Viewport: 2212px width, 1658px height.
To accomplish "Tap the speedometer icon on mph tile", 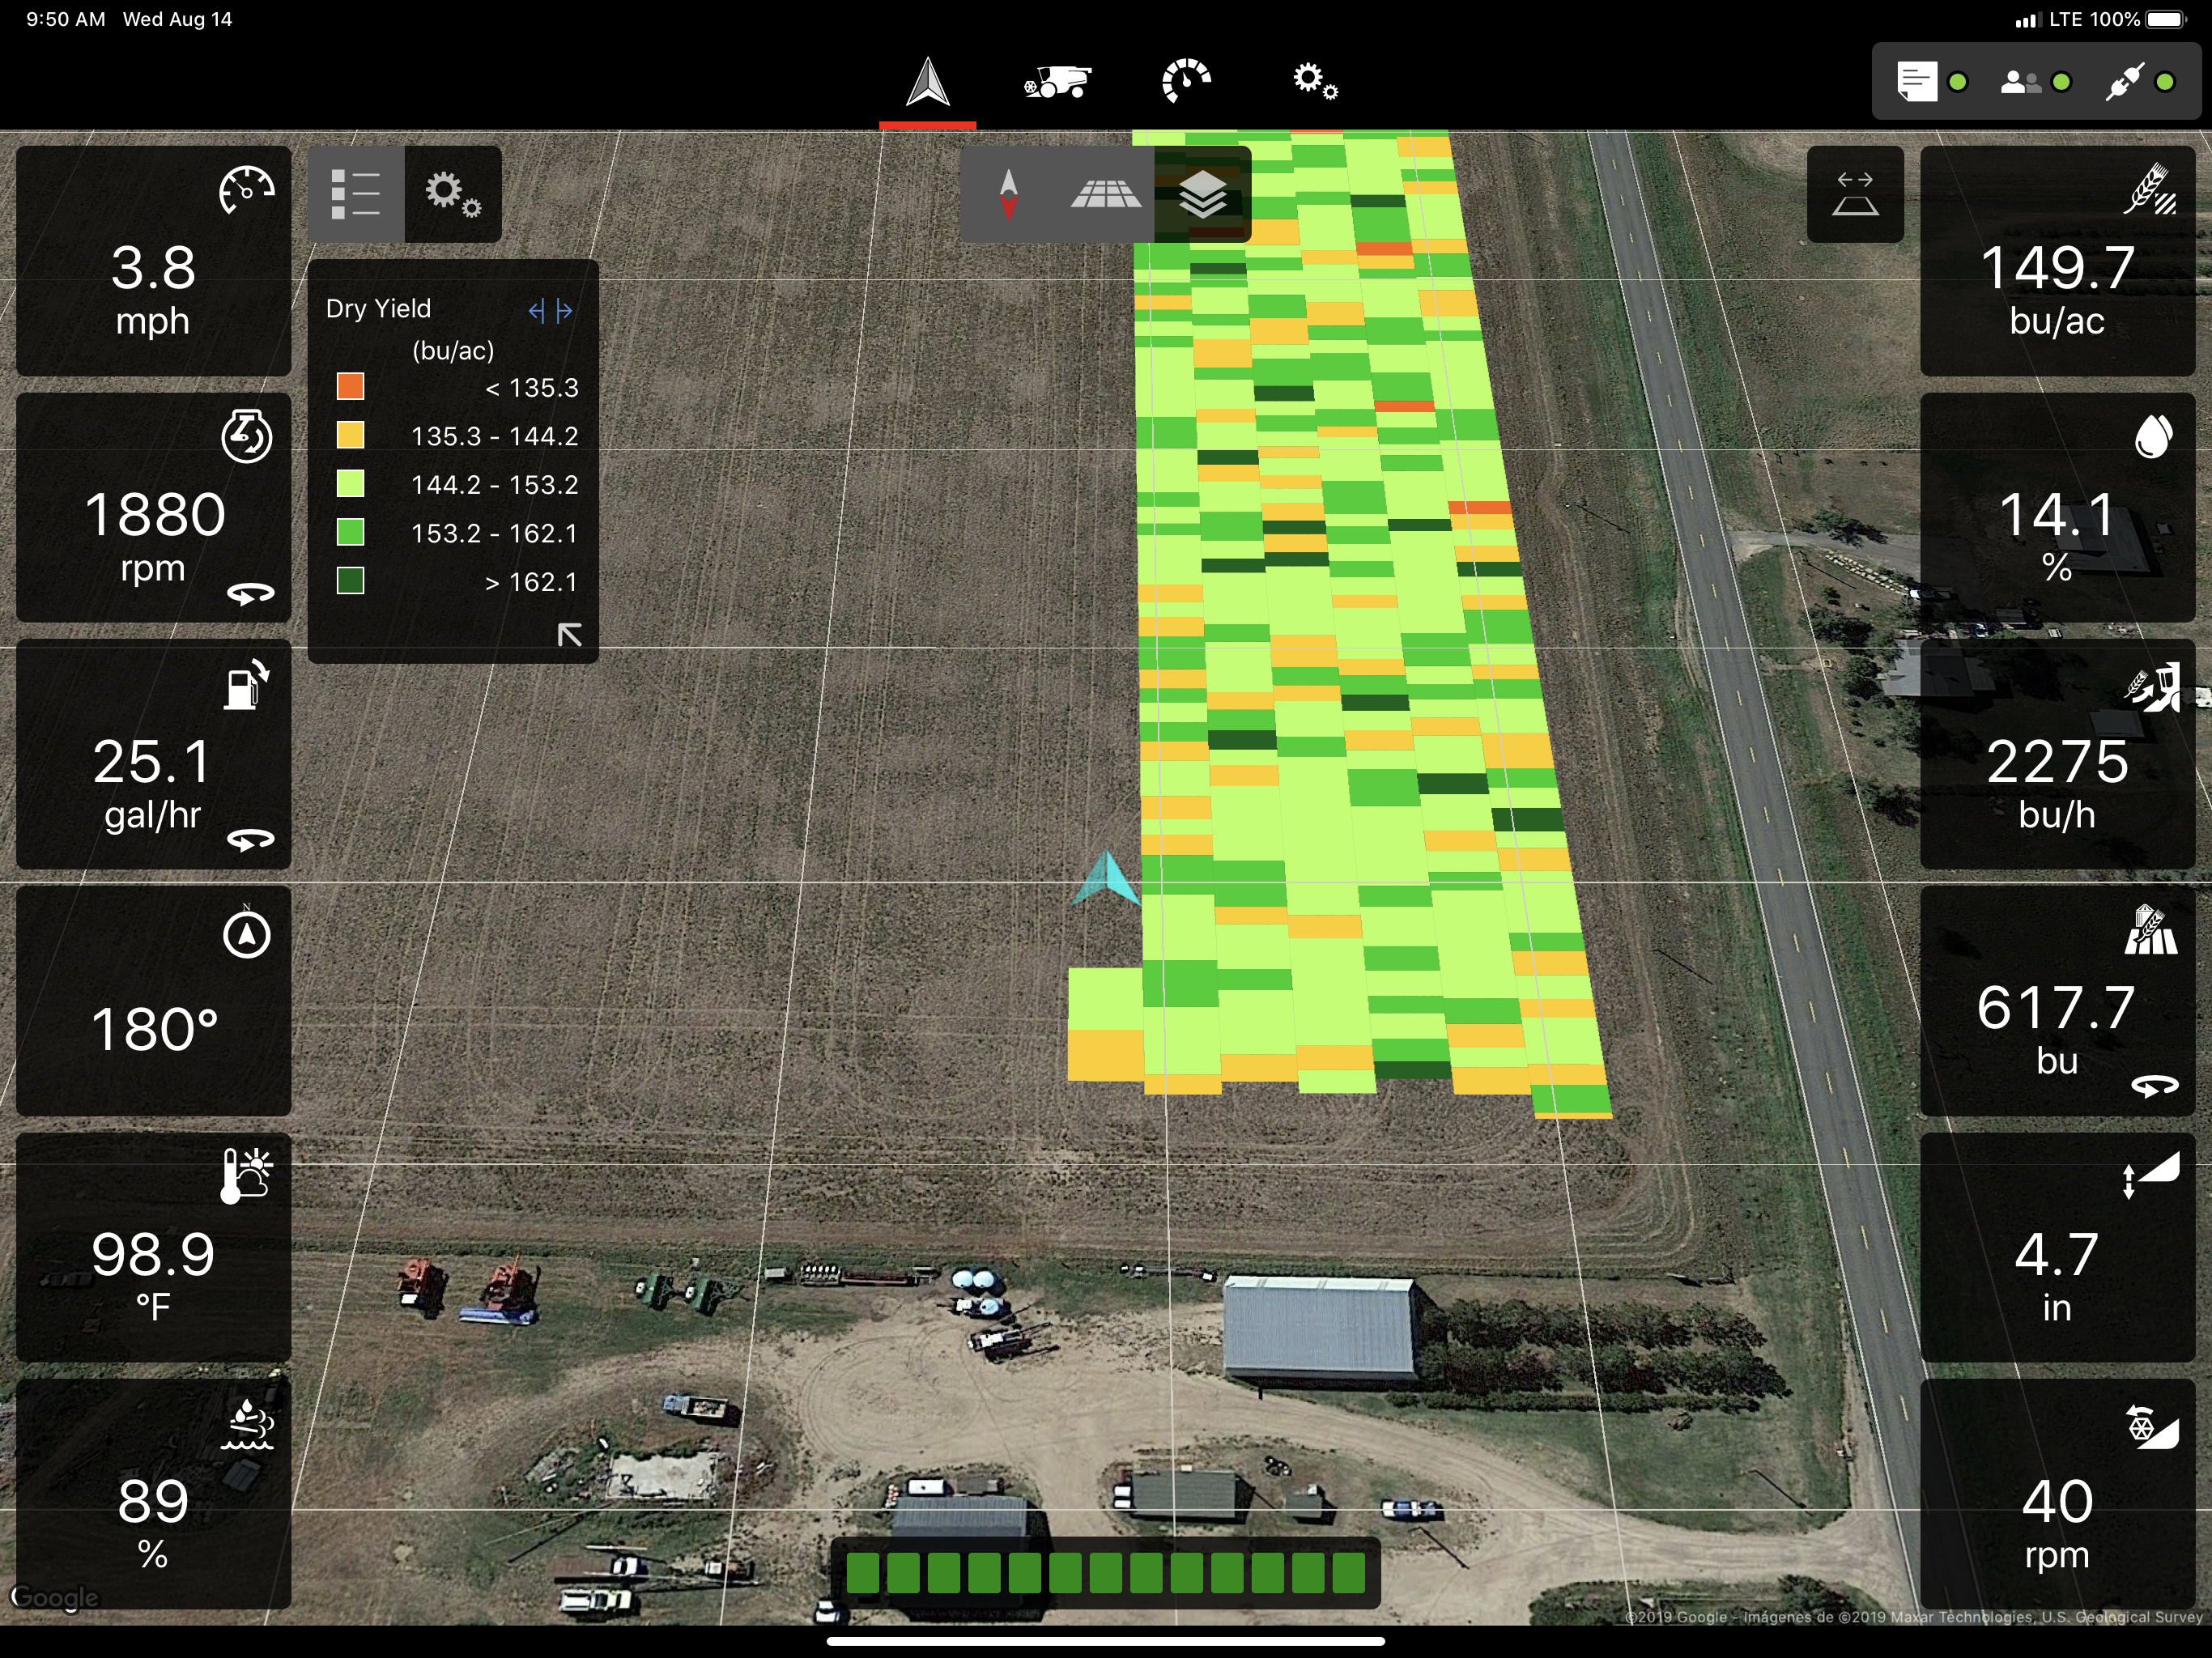I will (247, 190).
